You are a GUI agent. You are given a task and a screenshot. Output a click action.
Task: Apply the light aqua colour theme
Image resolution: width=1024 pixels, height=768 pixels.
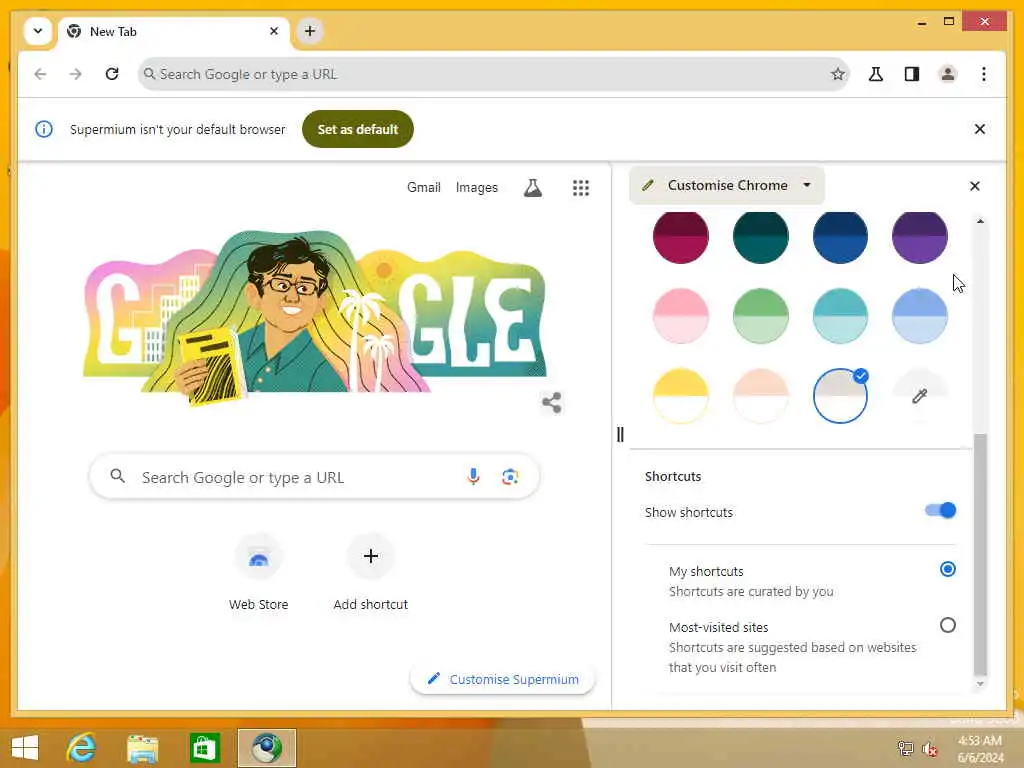[x=840, y=316]
